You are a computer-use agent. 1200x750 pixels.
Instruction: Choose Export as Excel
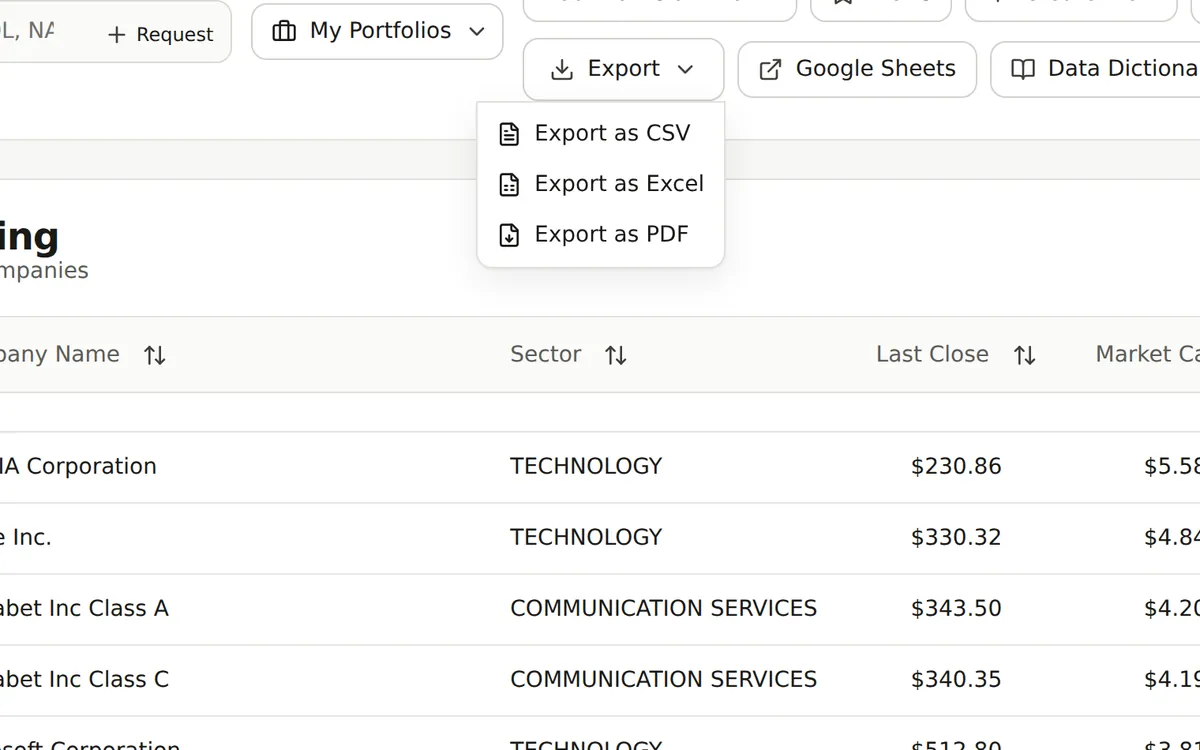coord(601,184)
